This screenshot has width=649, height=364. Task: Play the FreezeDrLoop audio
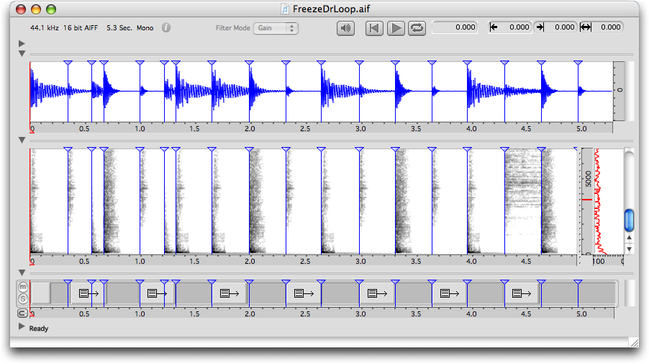(x=396, y=28)
